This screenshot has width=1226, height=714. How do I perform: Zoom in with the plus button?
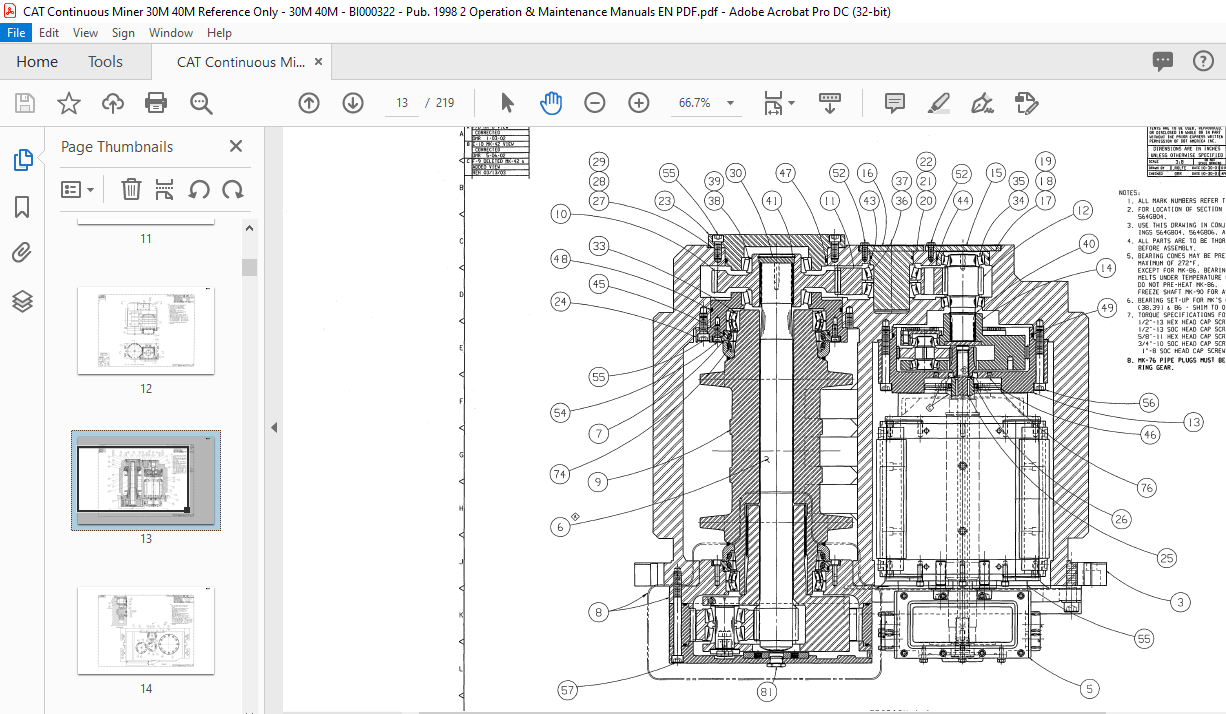pyautogui.click(x=639, y=103)
